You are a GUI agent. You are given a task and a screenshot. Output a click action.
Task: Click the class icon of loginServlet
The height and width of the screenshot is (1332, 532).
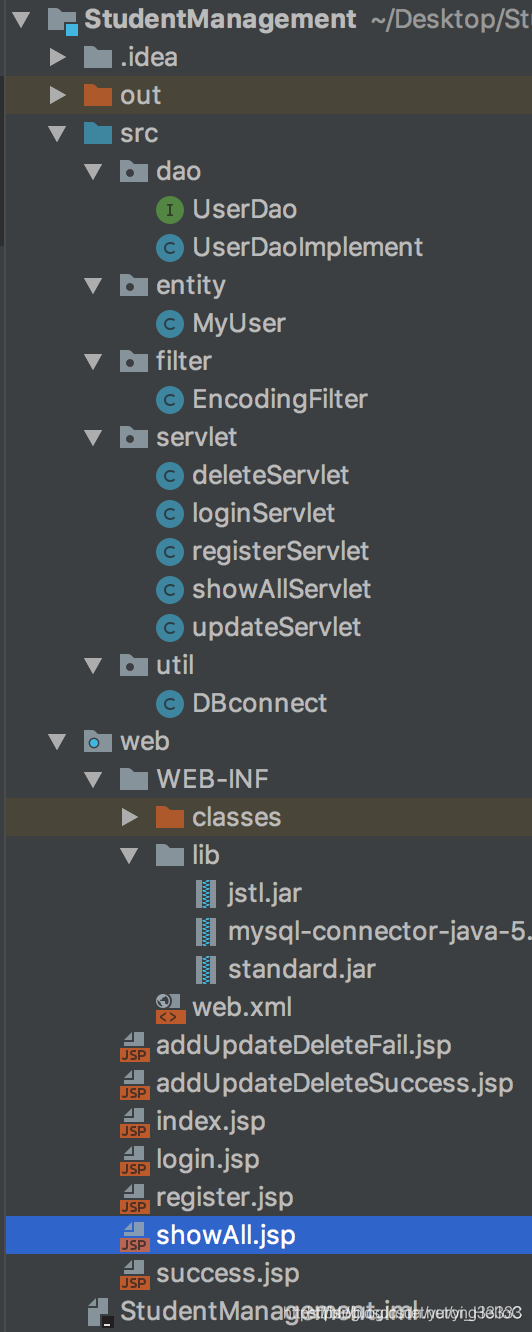pos(170,513)
